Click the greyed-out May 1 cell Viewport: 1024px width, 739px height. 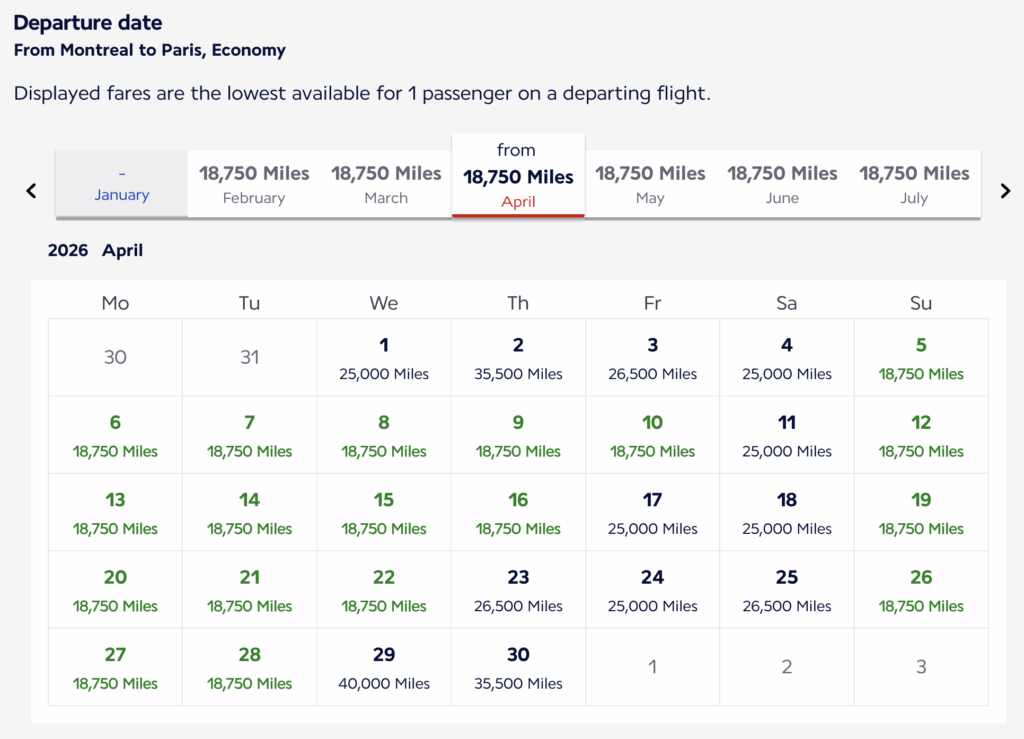tap(652, 667)
